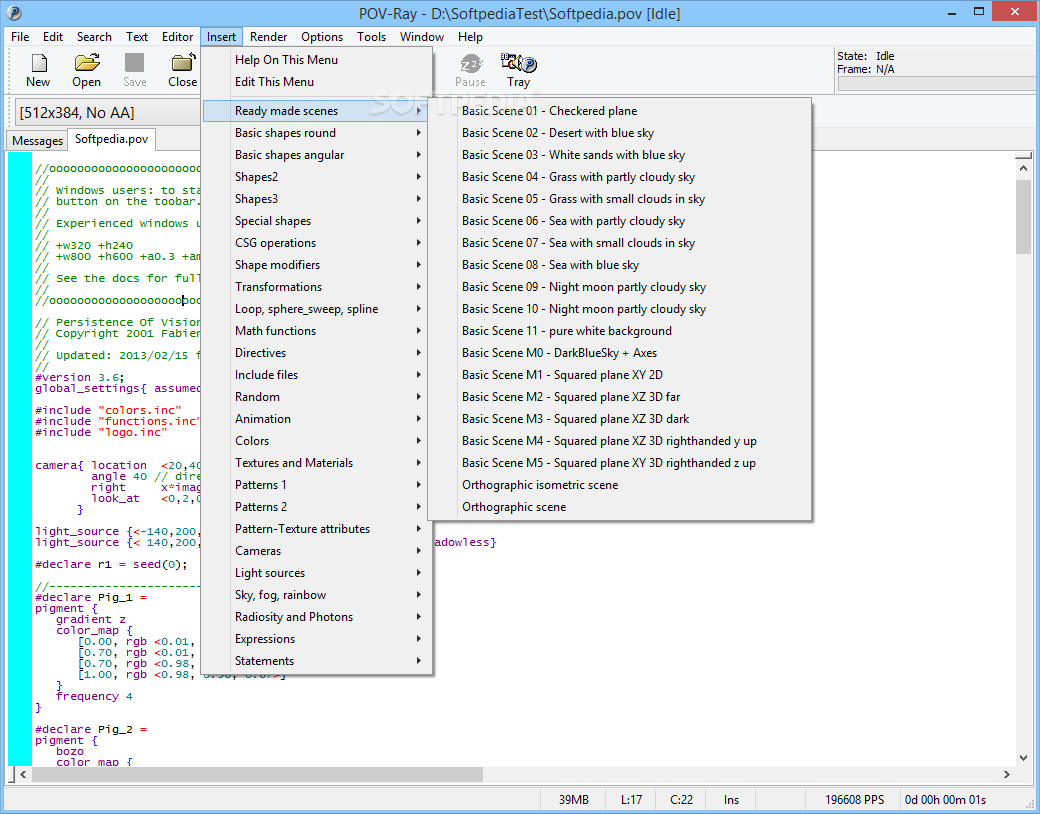The width and height of the screenshot is (1040, 814).
Task: Insert Basic Scene M0 - DarkBlueSky + Axes
Action: (x=619, y=353)
